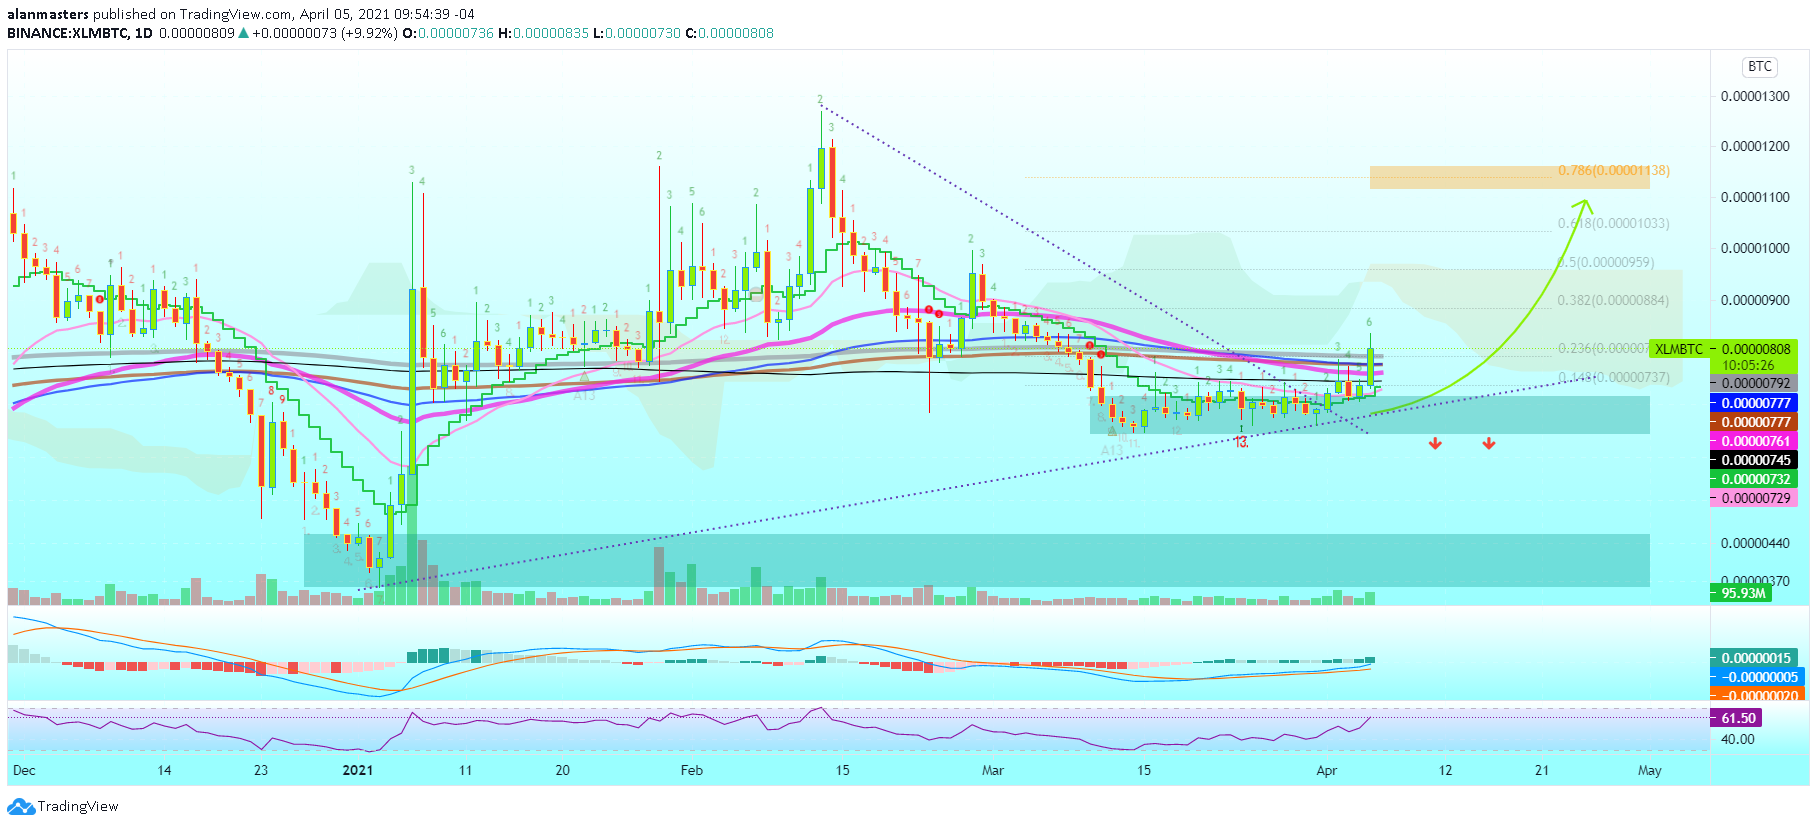Click the gray 0.00000792 price tag
The height and width of the screenshot is (827, 1817).
[x=1756, y=384]
